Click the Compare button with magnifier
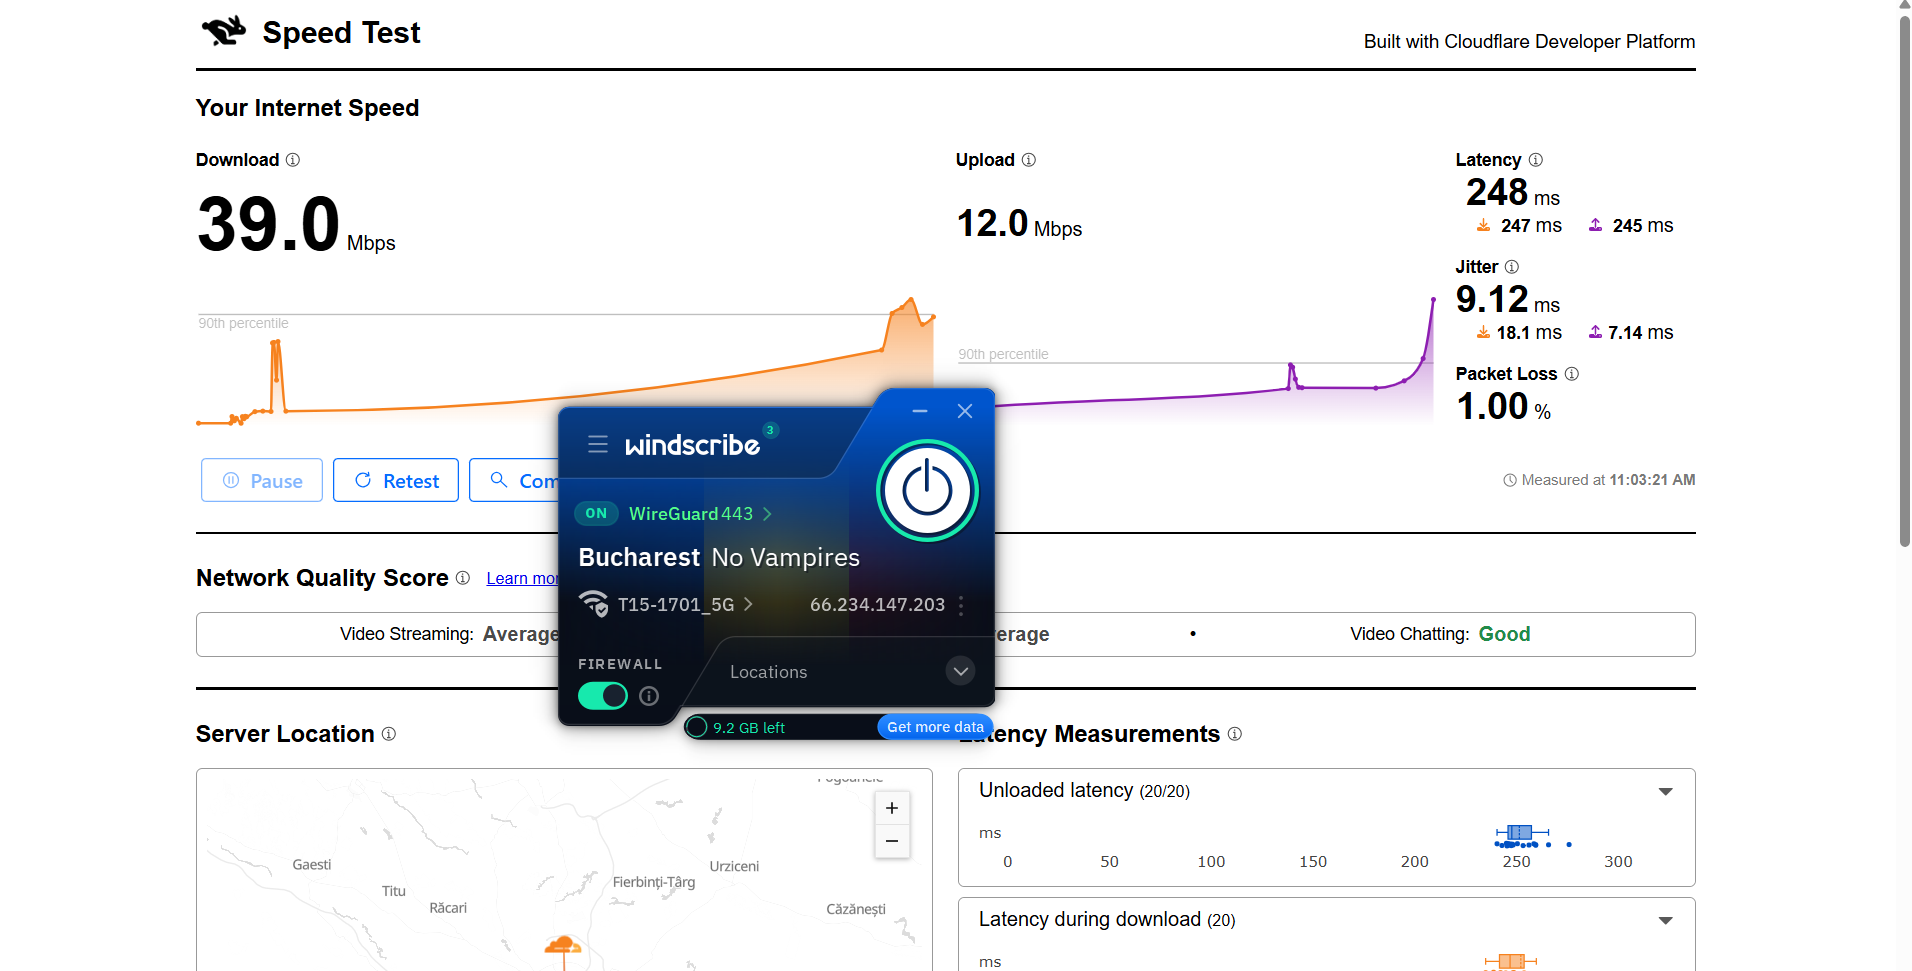The width and height of the screenshot is (1912, 971). (514, 480)
